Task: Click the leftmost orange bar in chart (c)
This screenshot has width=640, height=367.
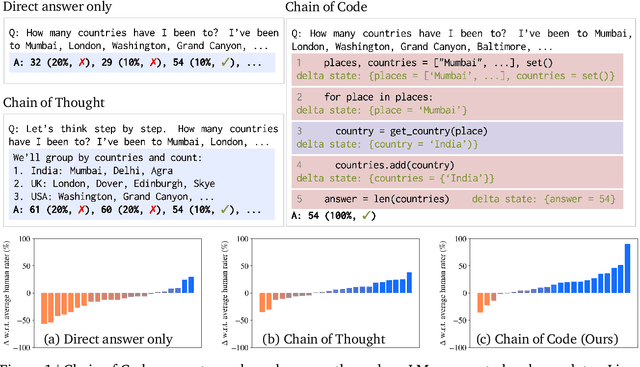Action: click(x=480, y=302)
